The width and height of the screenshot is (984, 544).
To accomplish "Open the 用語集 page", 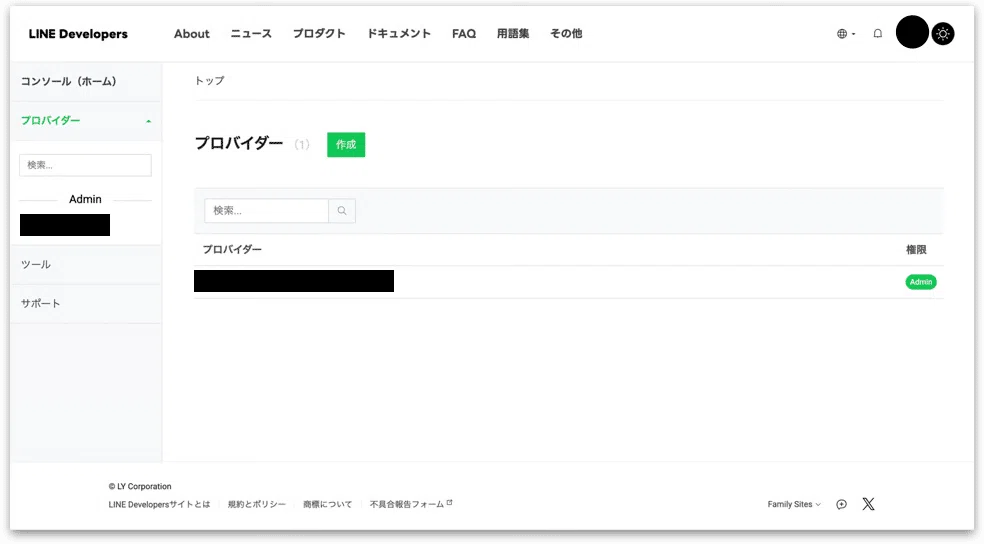I will point(513,34).
